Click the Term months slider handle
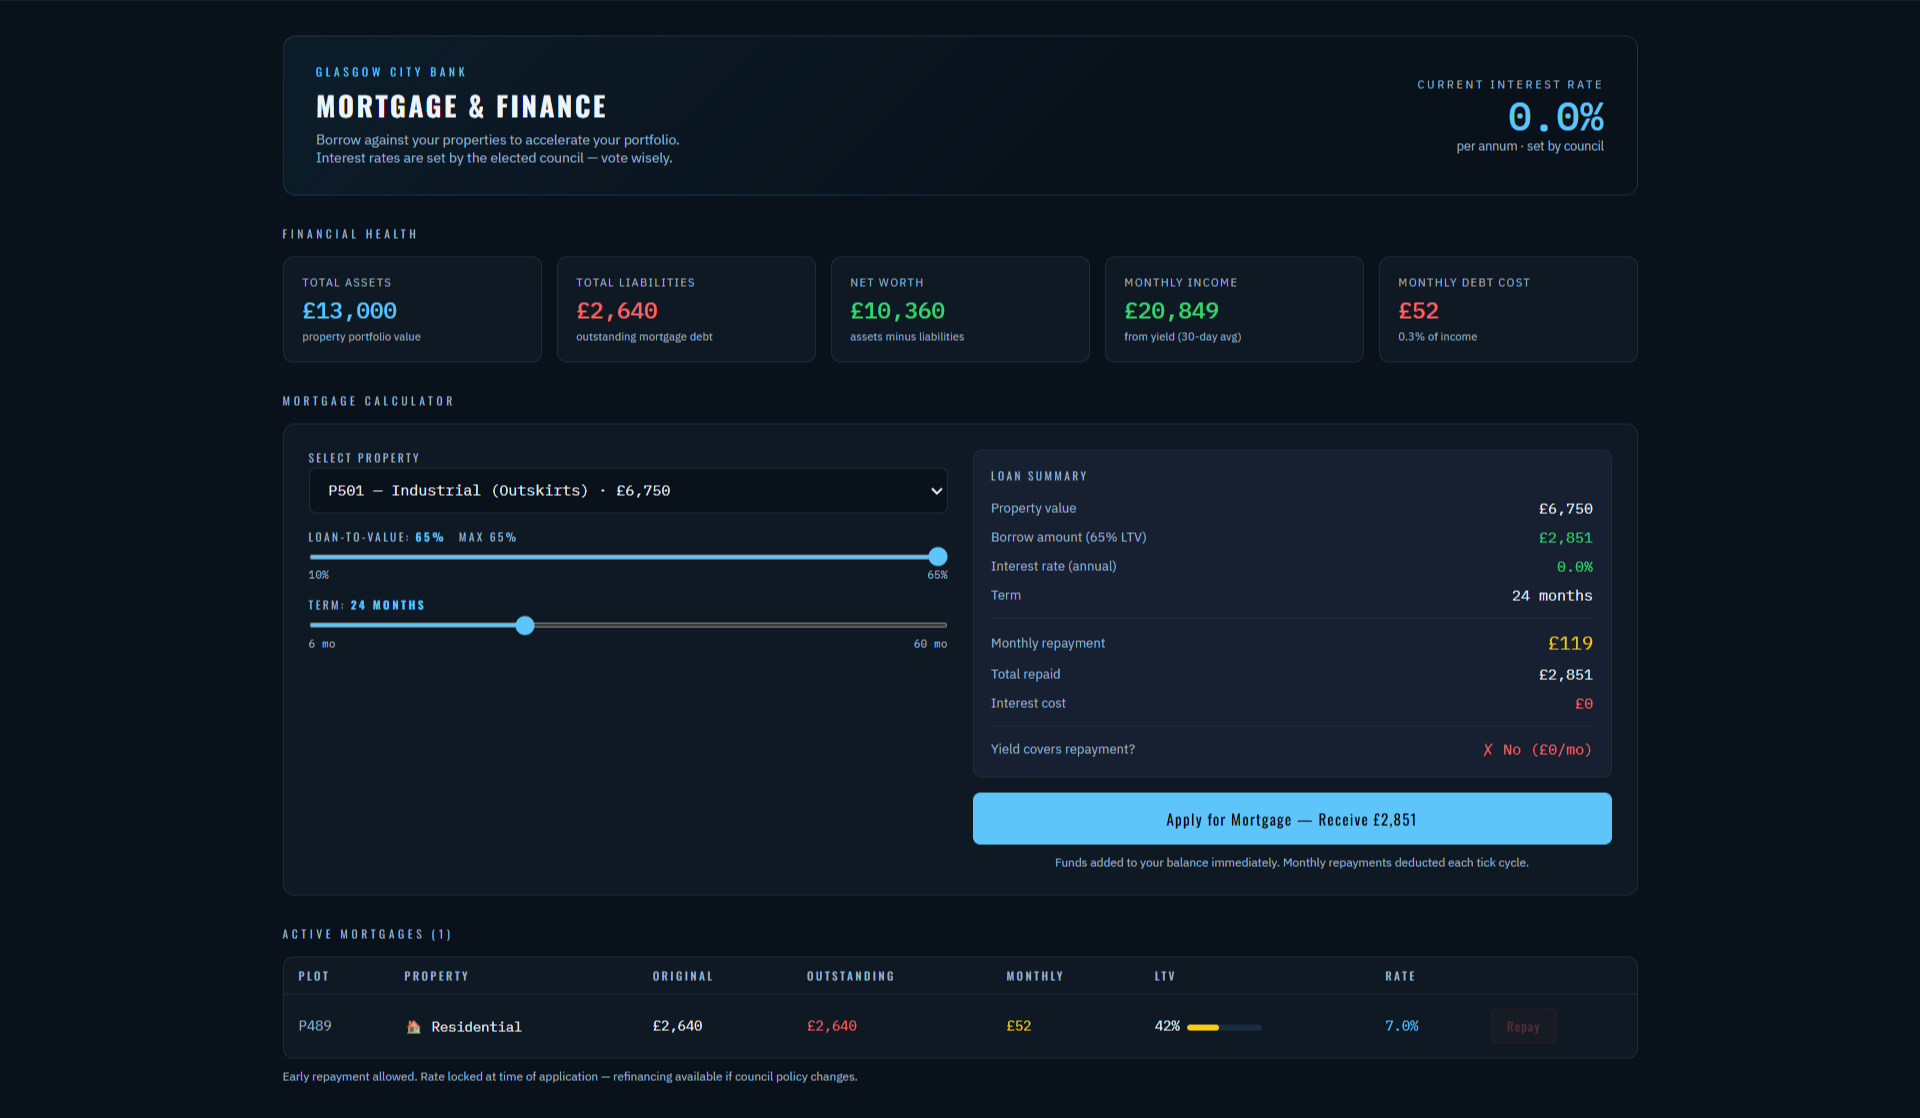1920x1118 pixels. [x=525, y=626]
